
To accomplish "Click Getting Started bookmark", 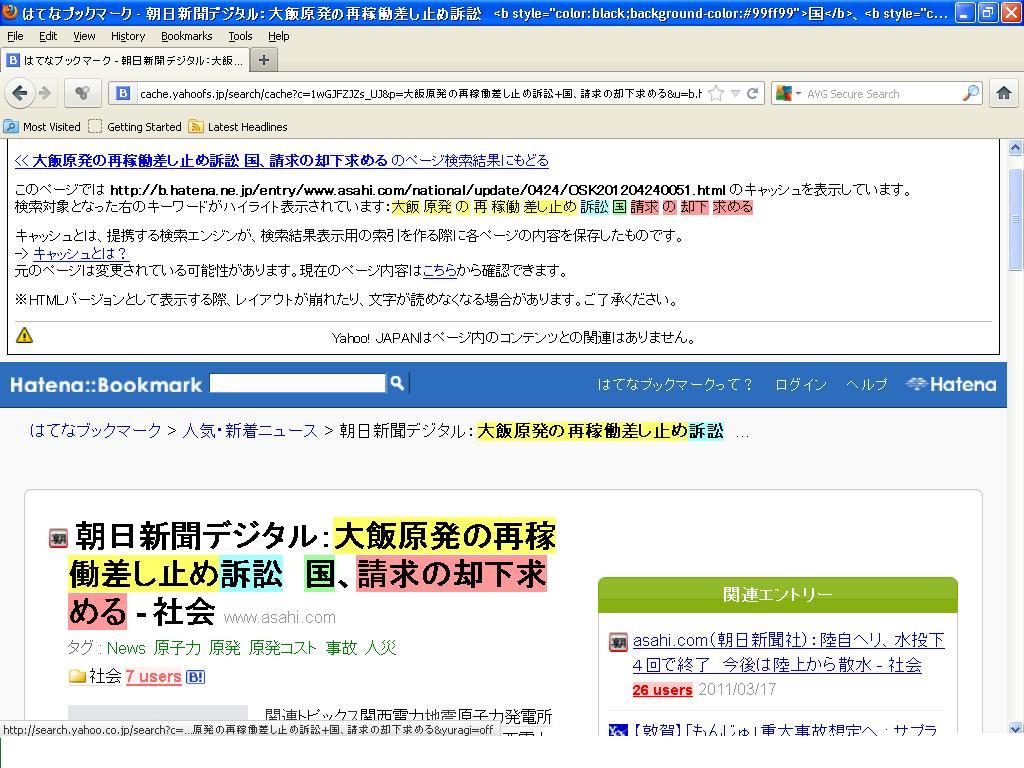I will [x=135, y=127].
